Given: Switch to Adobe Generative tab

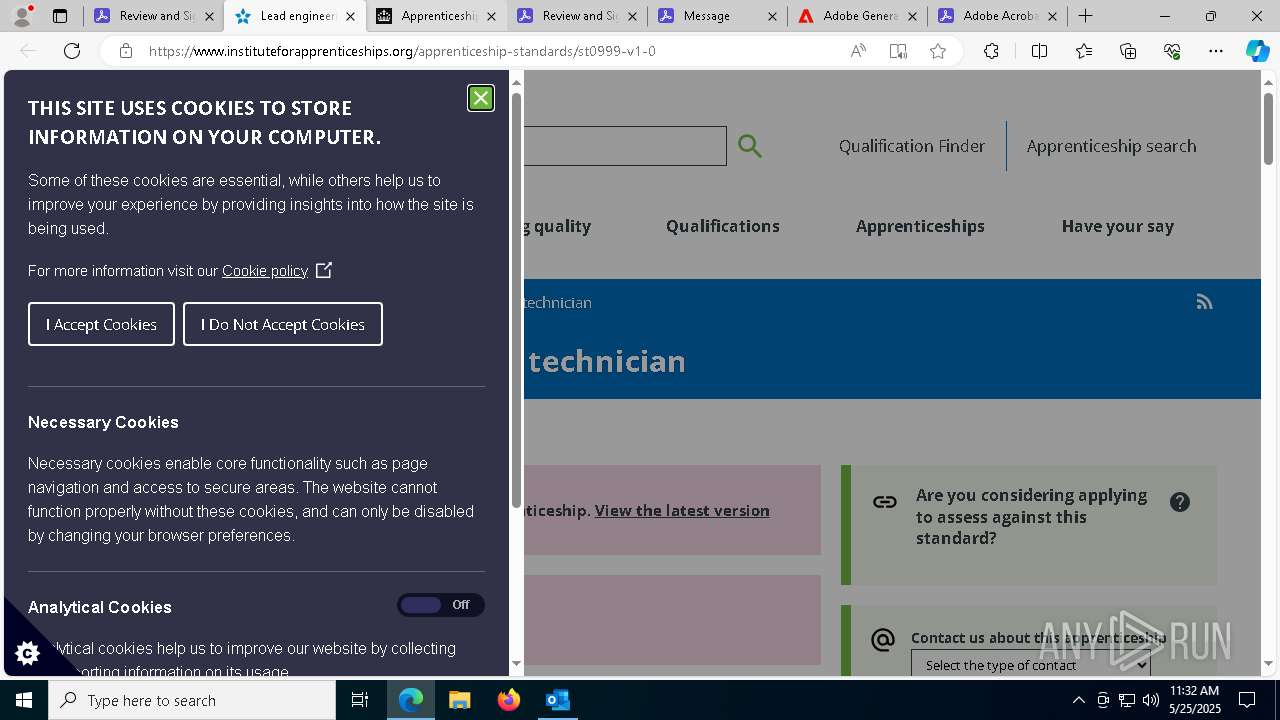Looking at the screenshot, I should 858,16.
